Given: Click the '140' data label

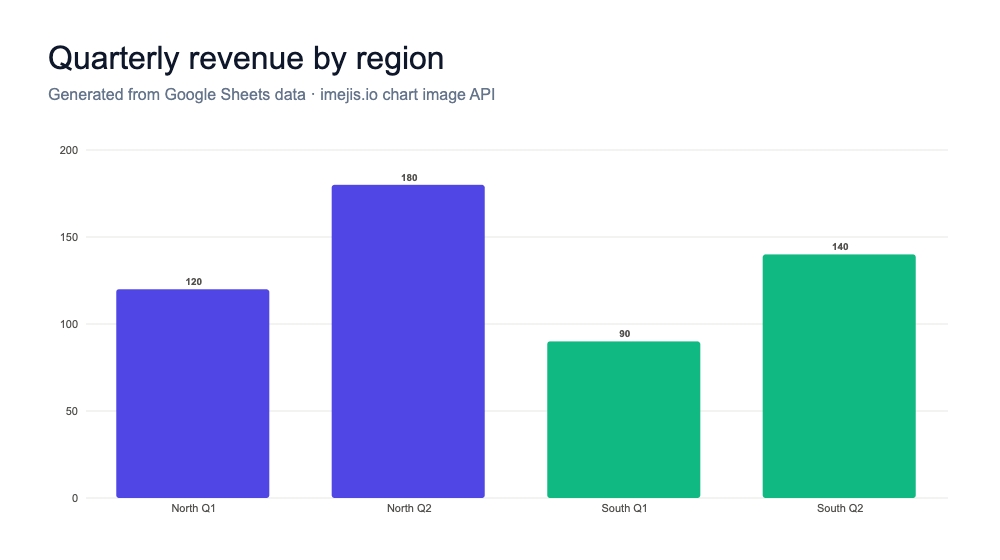Looking at the screenshot, I should point(840,247).
